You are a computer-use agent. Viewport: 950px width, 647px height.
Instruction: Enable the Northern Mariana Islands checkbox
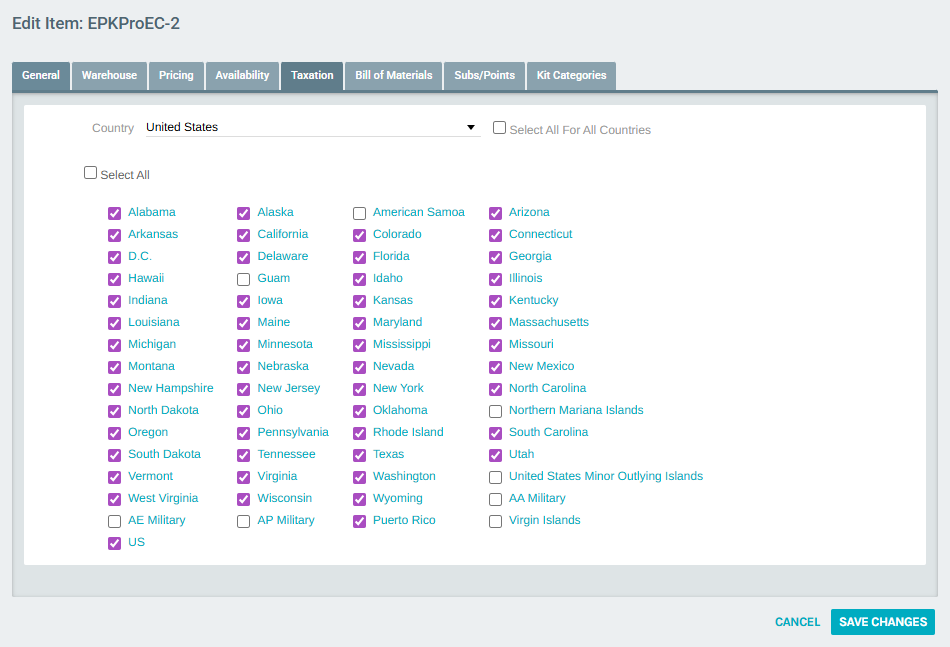495,410
